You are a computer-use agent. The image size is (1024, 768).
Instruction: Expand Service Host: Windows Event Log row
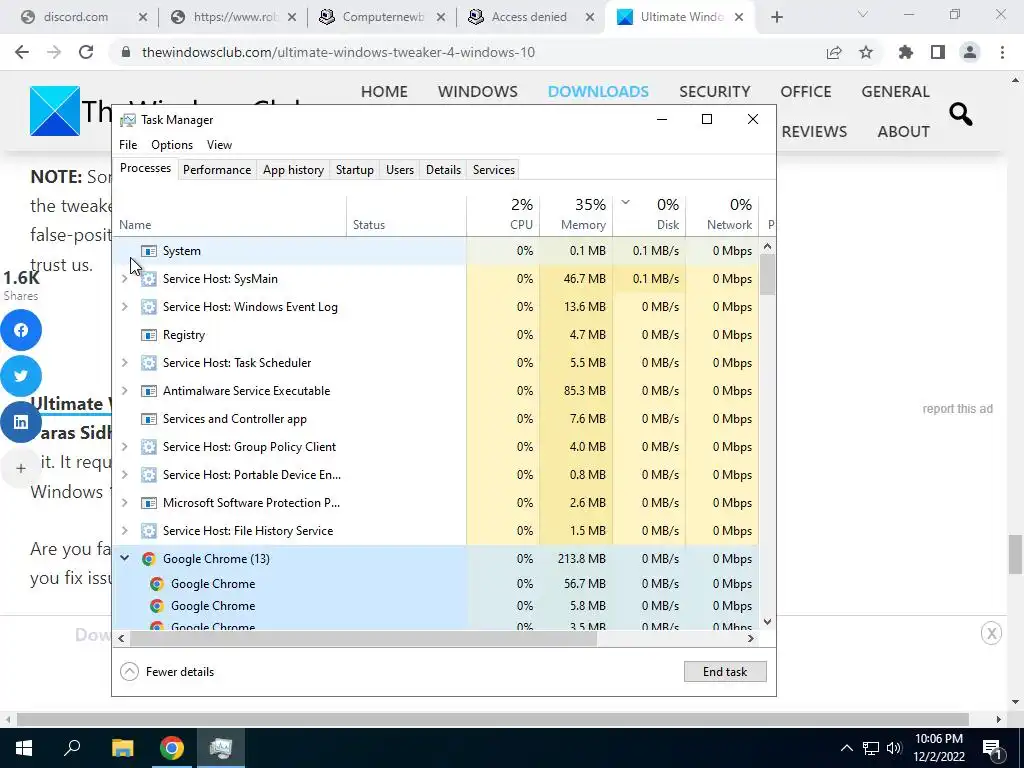point(124,307)
